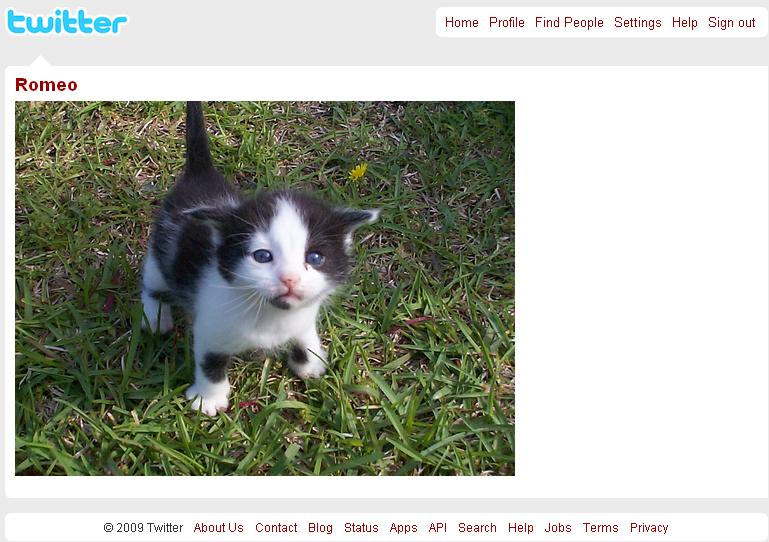Click the Romeo heading
The height and width of the screenshot is (542, 769).
click(46, 84)
